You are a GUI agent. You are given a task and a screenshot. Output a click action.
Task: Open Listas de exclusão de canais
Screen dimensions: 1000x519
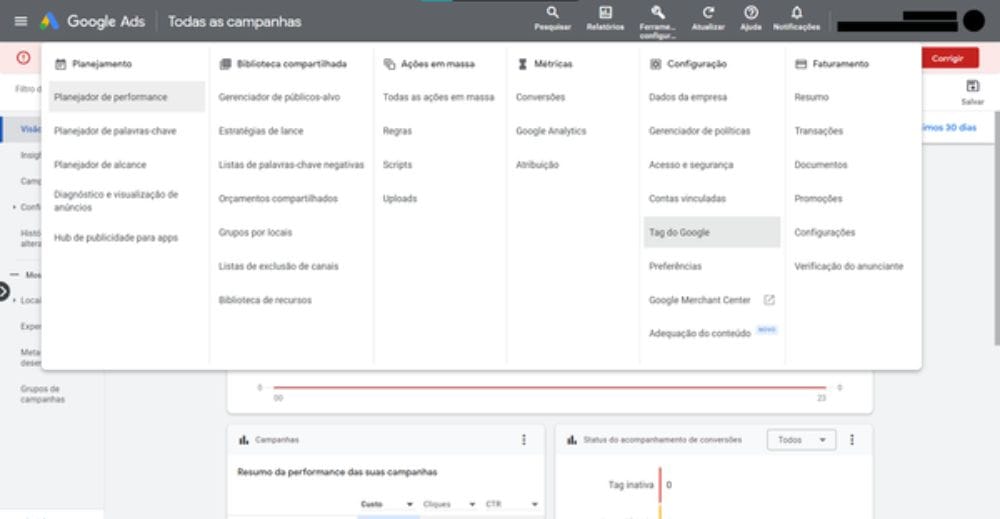[x=278, y=266]
